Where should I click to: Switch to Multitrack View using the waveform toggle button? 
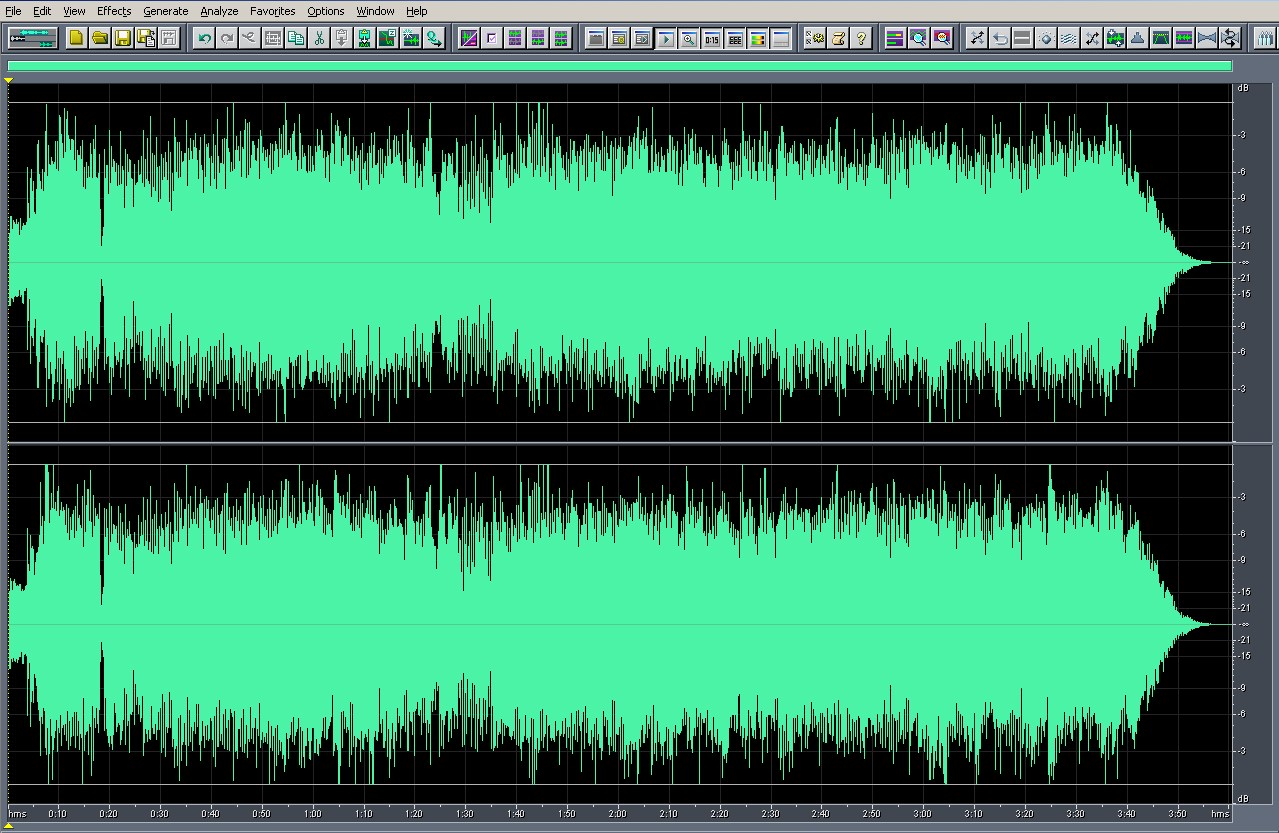point(34,38)
